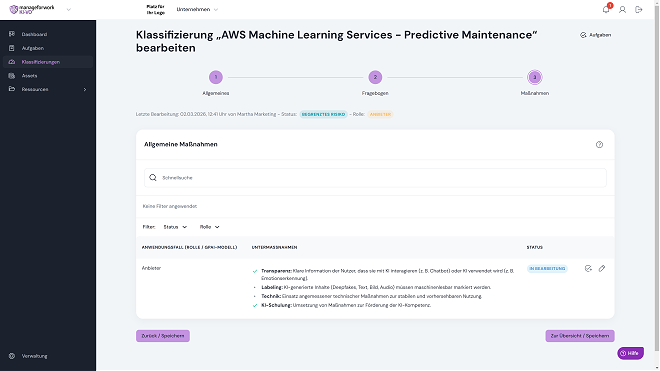The height and width of the screenshot is (371, 660).
Task: Click the Fragebogen step label
Action: 375,93
